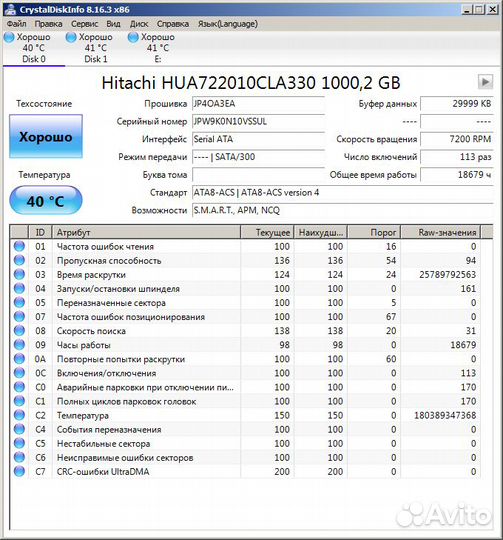503x540 pixels.
Task: Click the 113 раз power-on count field
Action: pos(457,157)
